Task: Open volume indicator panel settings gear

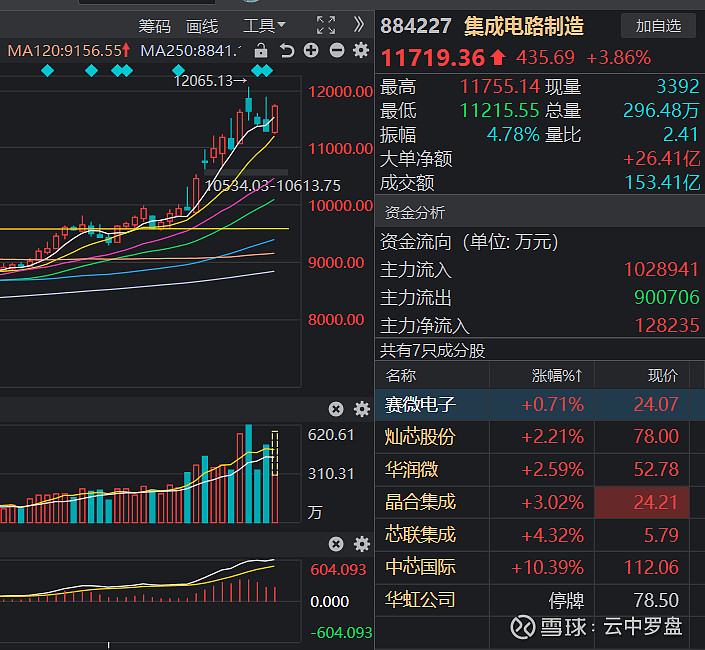Action: click(361, 408)
